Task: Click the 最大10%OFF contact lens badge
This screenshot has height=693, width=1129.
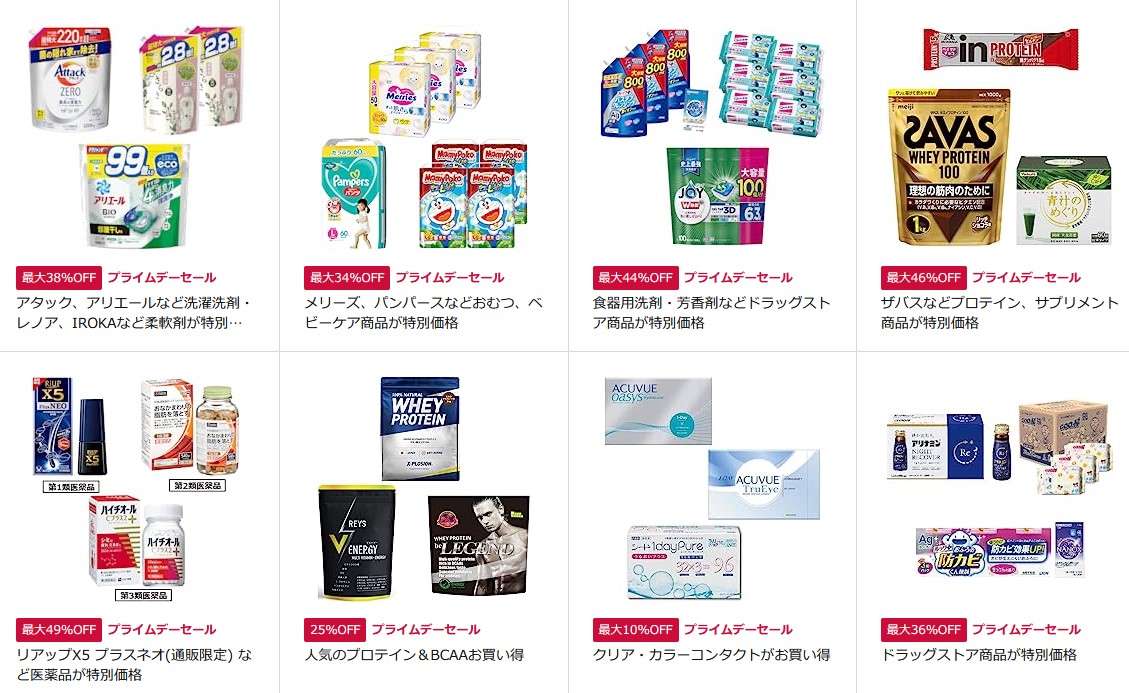Action: [x=635, y=630]
